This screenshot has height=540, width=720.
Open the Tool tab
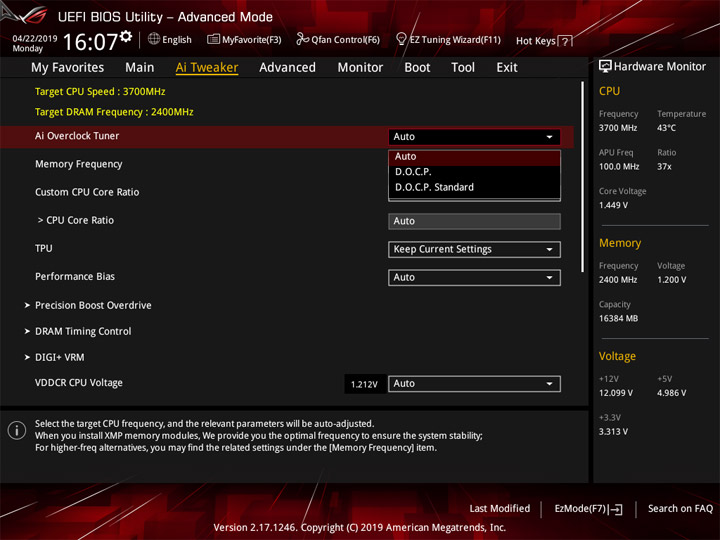(463, 68)
